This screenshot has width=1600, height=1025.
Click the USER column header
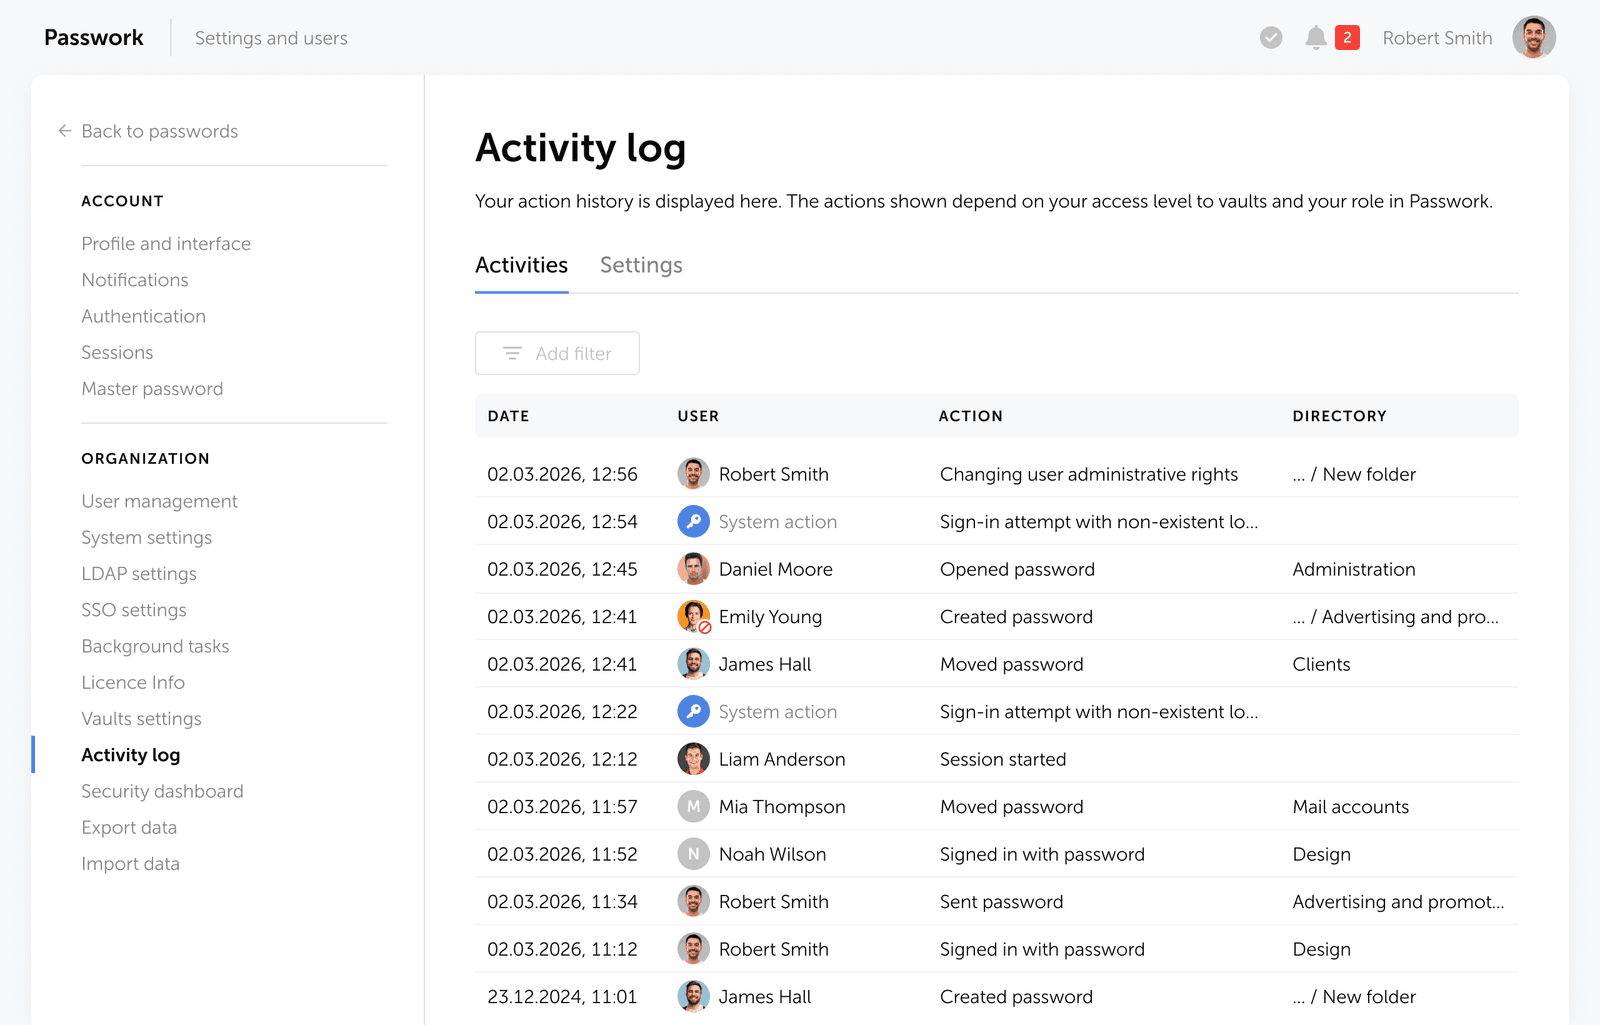coord(698,416)
